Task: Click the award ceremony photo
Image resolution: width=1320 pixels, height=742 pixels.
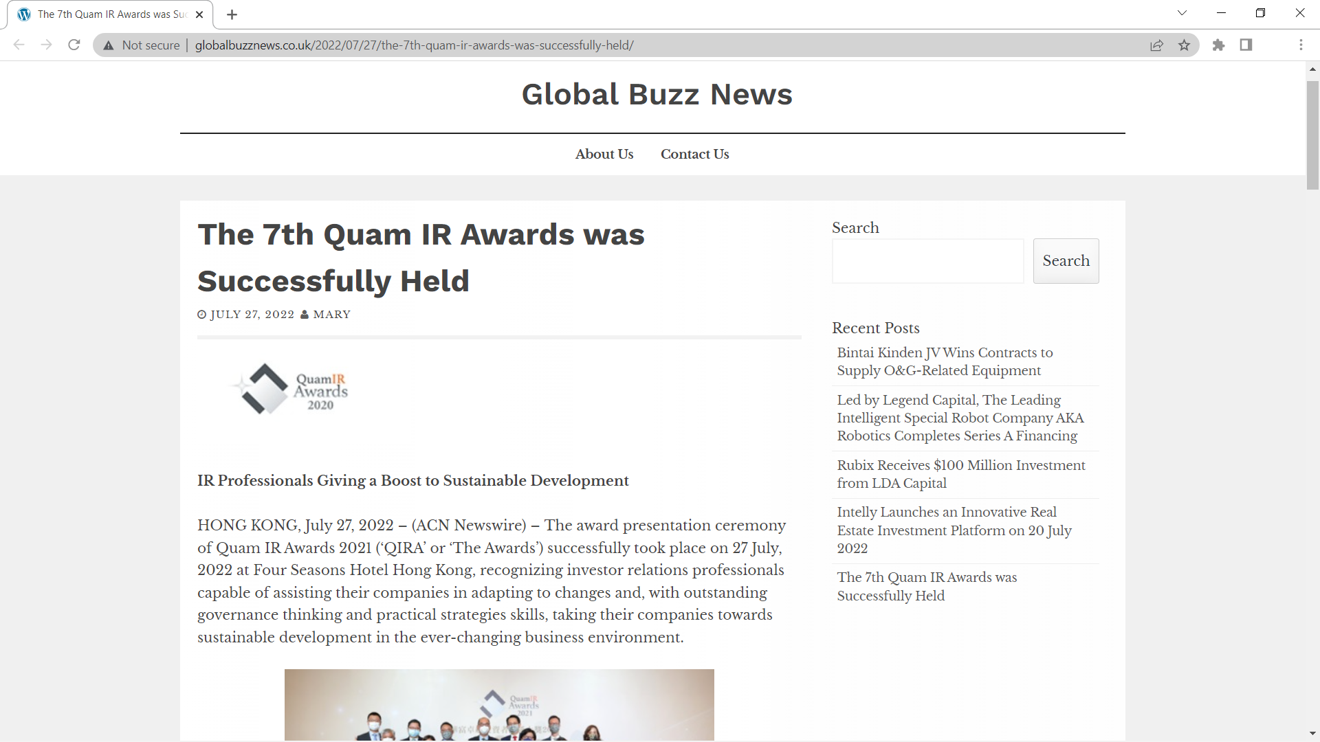Action: pos(499,705)
